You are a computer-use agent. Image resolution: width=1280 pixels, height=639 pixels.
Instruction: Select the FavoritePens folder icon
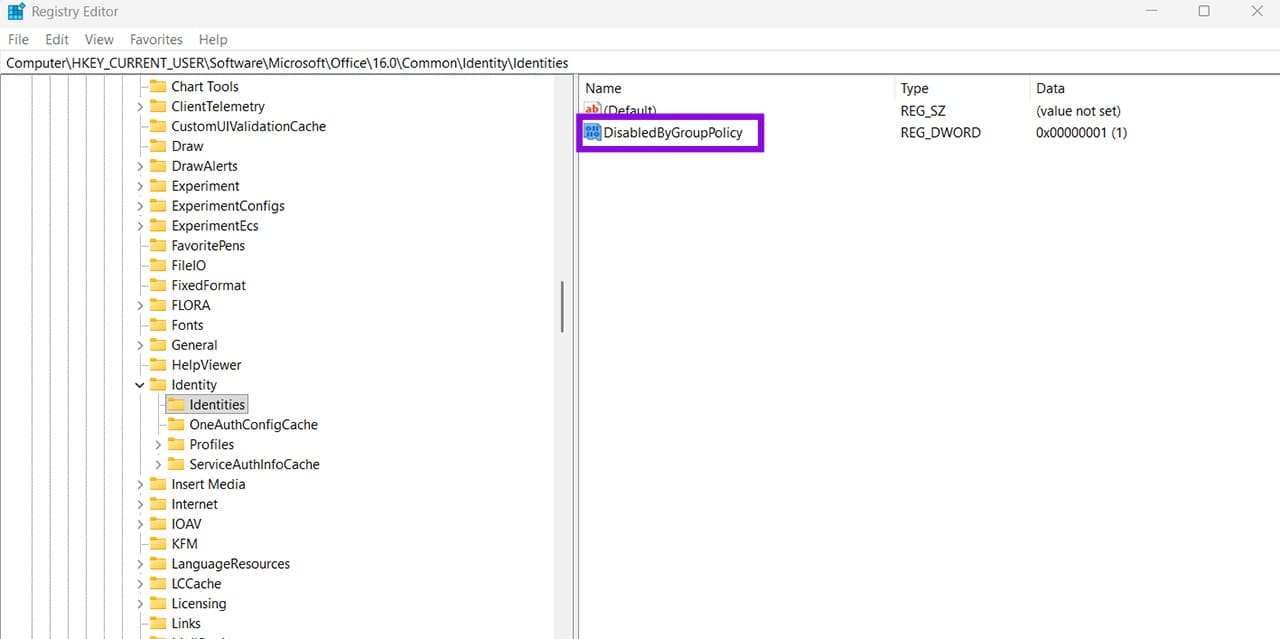coord(158,245)
